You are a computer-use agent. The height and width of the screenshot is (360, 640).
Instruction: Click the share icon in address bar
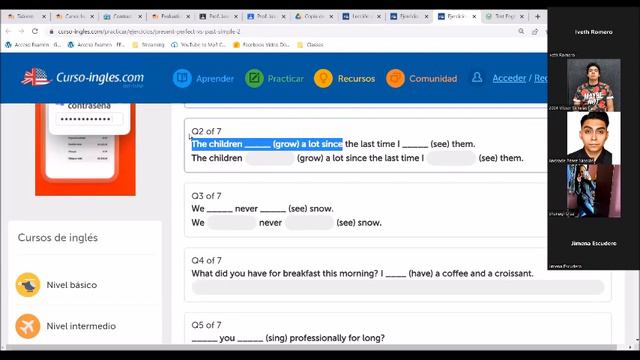tap(535, 31)
